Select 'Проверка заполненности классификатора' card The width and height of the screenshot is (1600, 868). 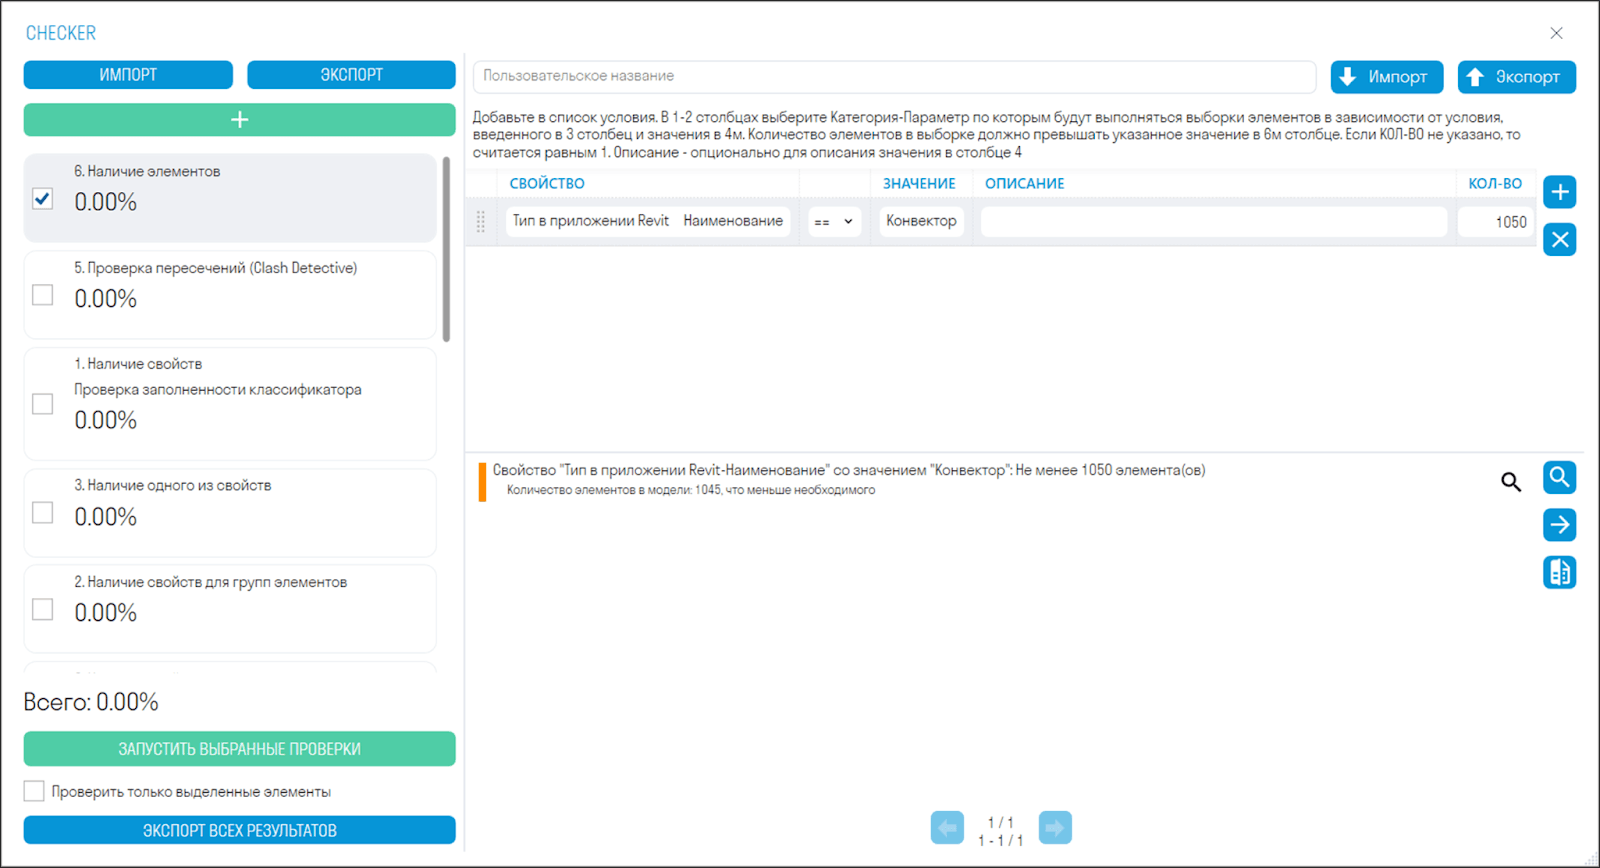click(x=230, y=404)
